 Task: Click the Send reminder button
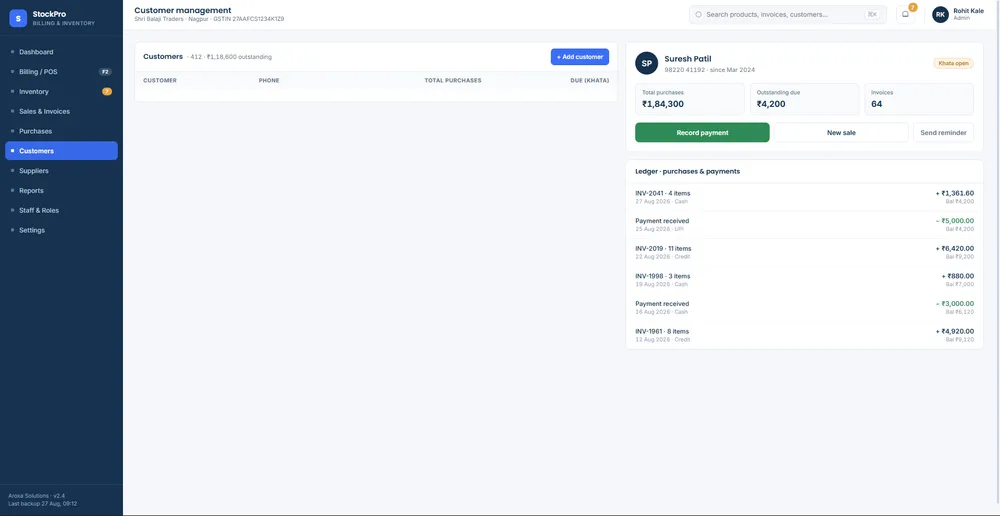[943, 133]
